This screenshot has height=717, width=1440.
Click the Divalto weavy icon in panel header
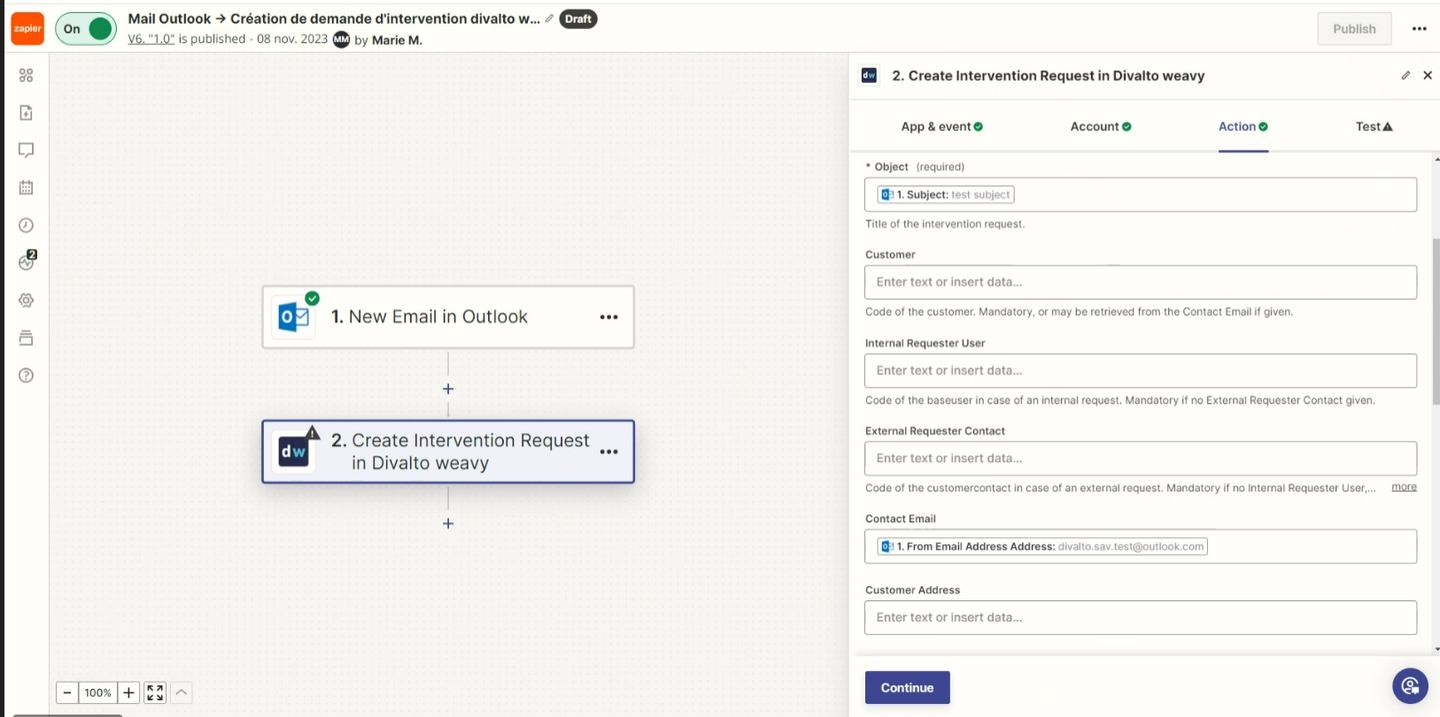(869, 75)
